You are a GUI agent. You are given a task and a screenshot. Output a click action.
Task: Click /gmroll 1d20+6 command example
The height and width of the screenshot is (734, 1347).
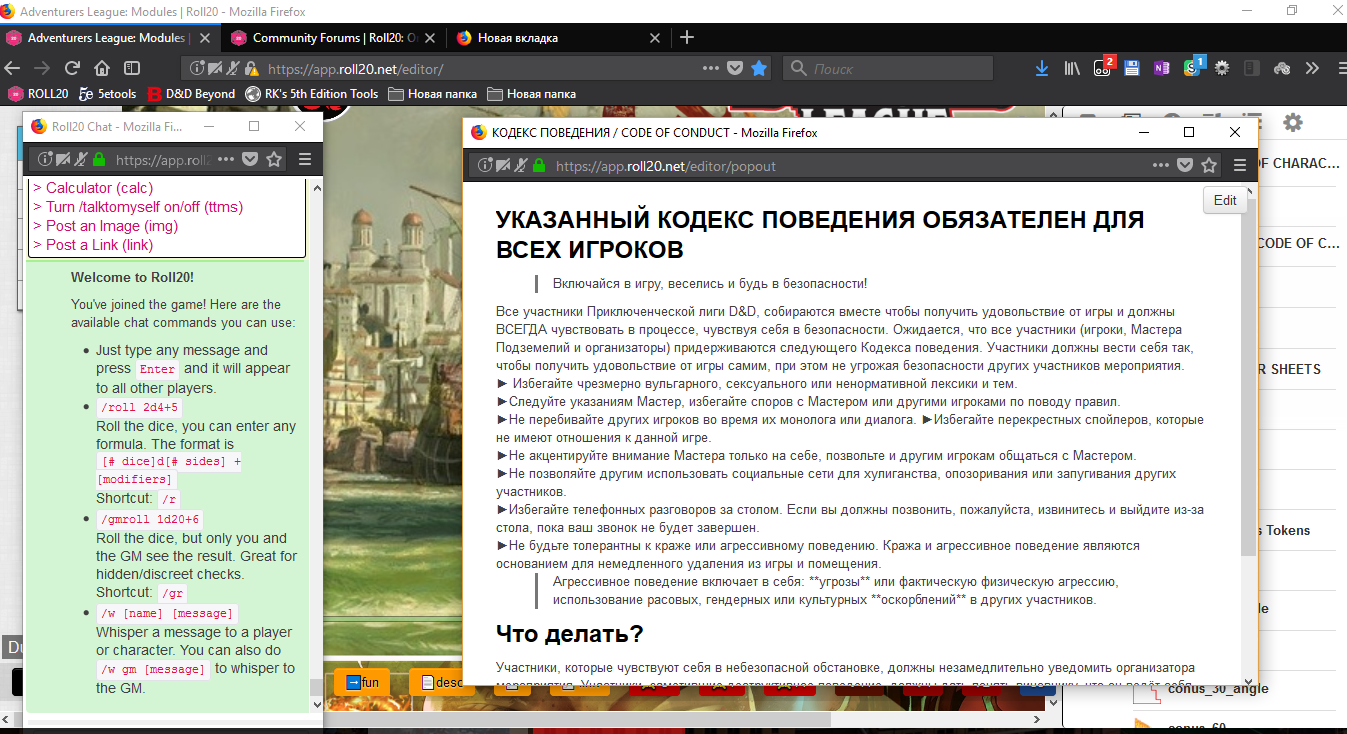tap(150, 519)
